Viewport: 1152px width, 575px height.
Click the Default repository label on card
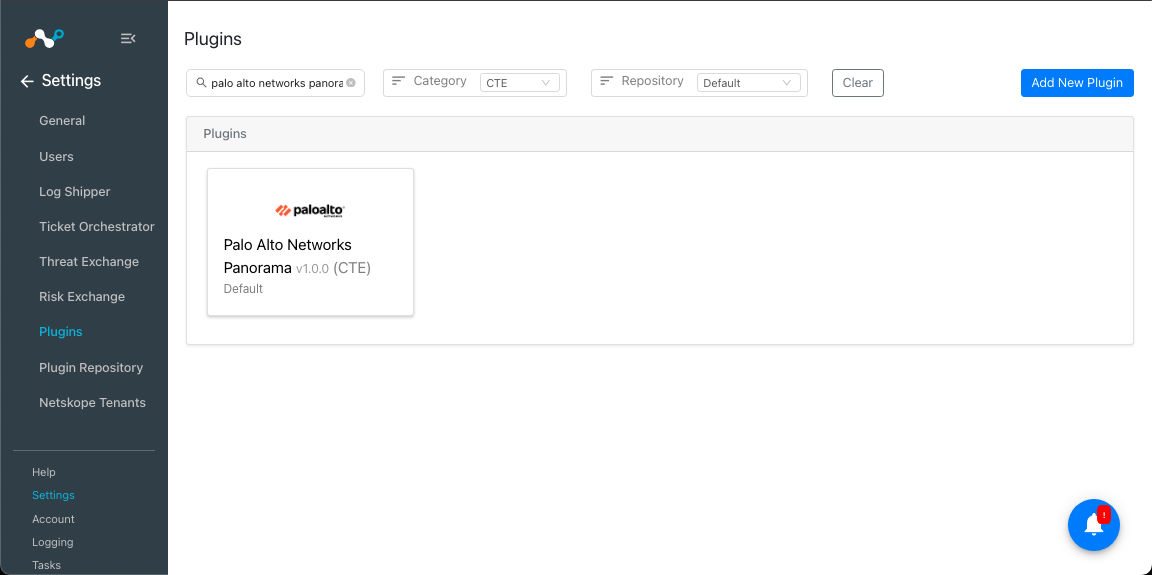click(243, 289)
